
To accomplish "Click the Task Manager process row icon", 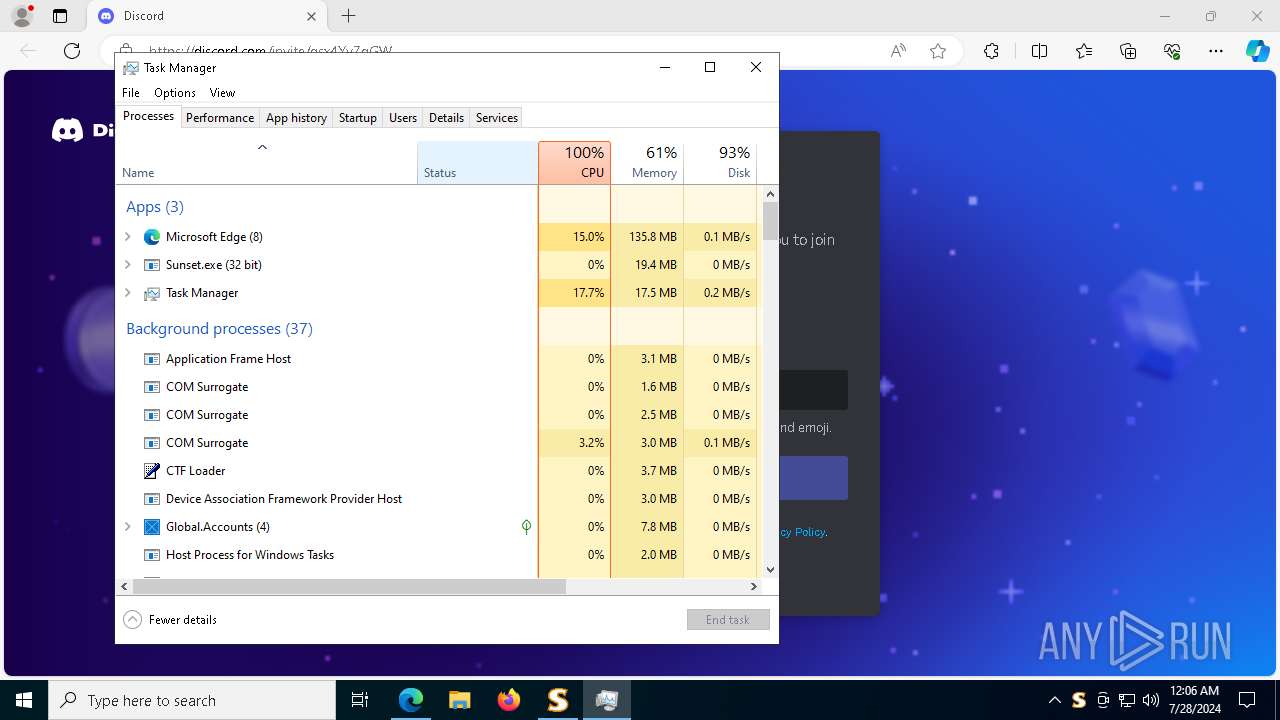I will pyautogui.click(x=152, y=293).
